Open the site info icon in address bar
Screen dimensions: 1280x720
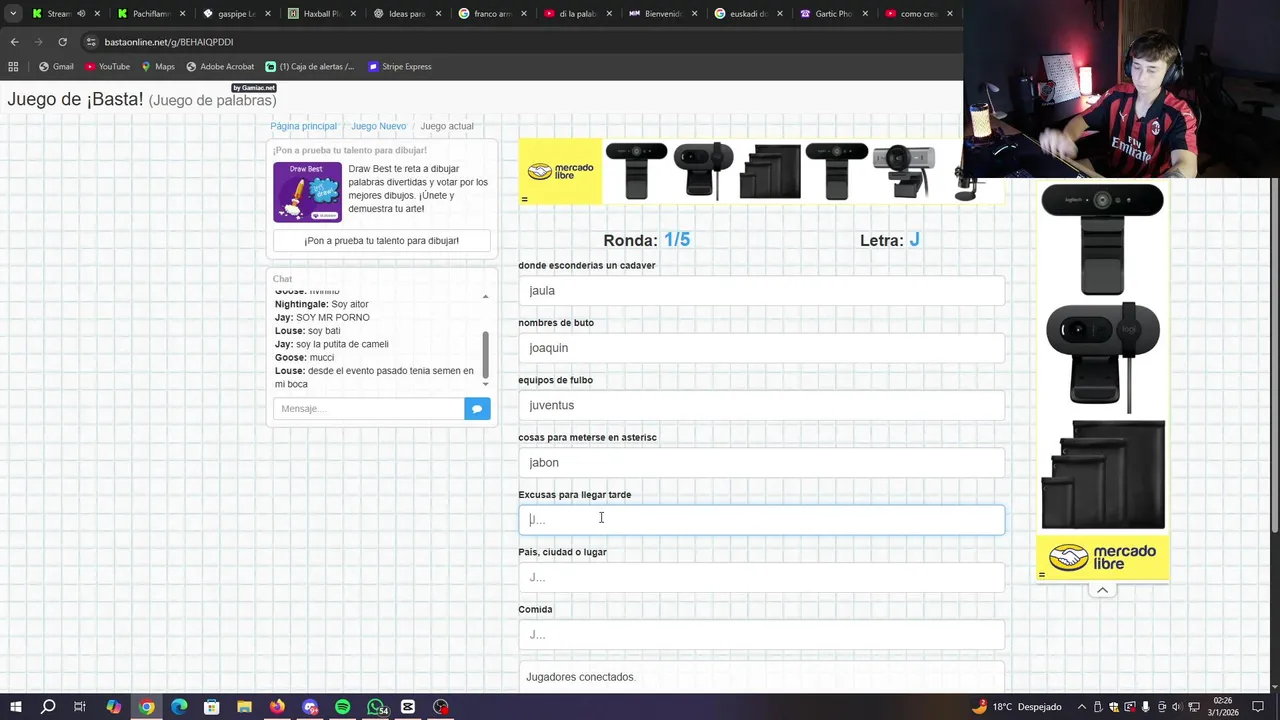tap(91, 42)
